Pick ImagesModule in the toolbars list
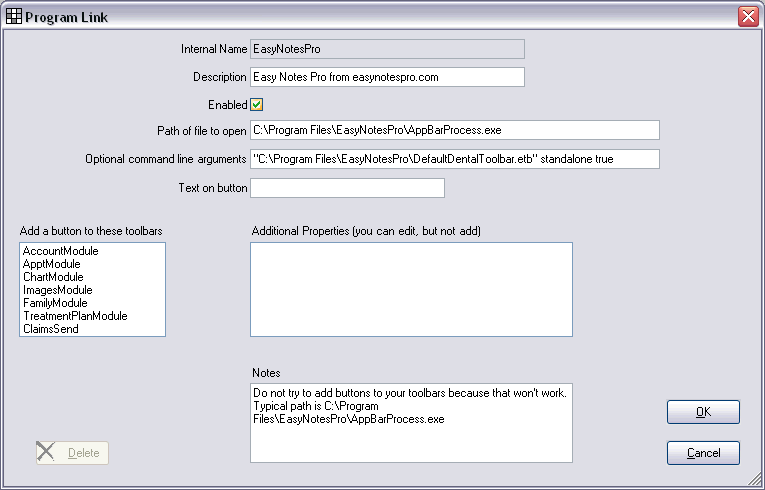This screenshot has height=490, width=765. coord(57,290)
